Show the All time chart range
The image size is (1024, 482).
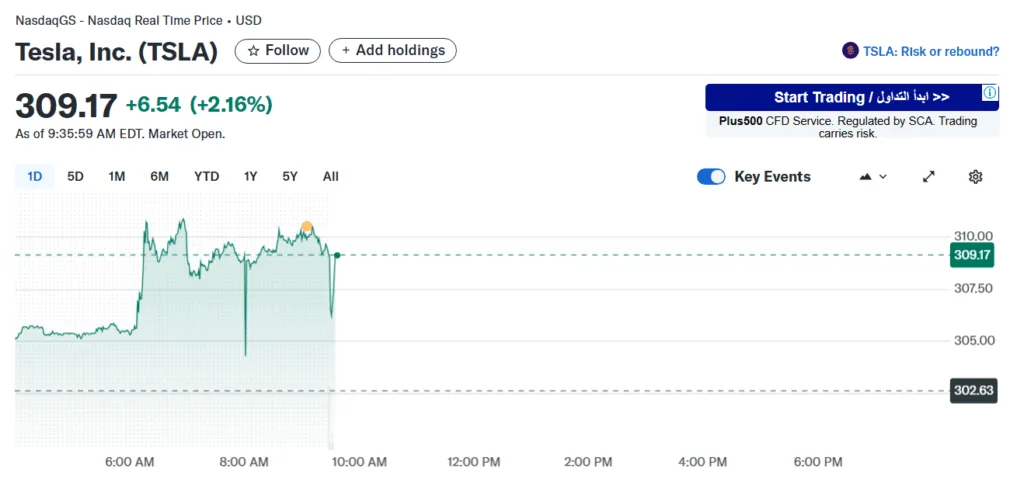(330, 176)
